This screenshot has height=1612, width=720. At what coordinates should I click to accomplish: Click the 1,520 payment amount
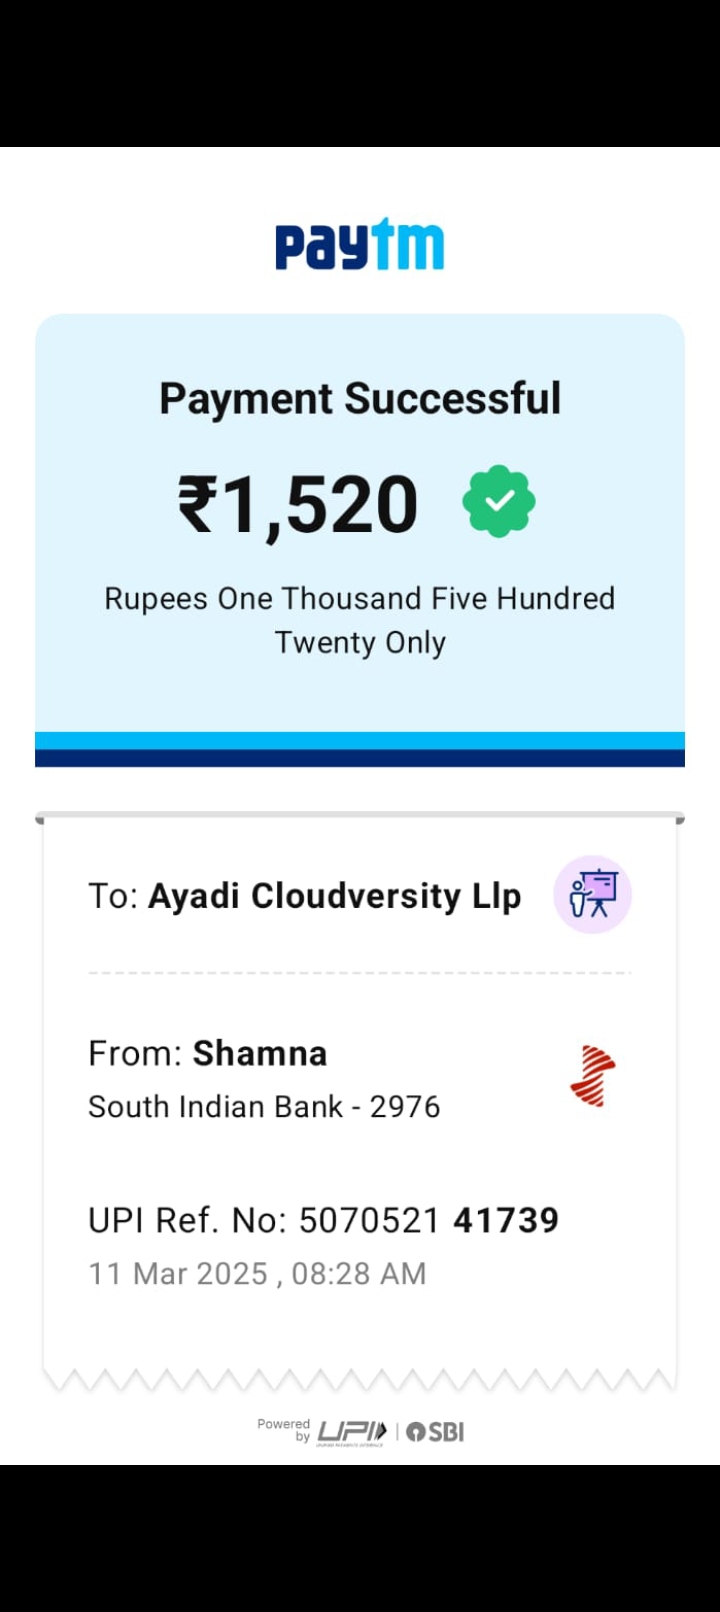coord(320,504)
